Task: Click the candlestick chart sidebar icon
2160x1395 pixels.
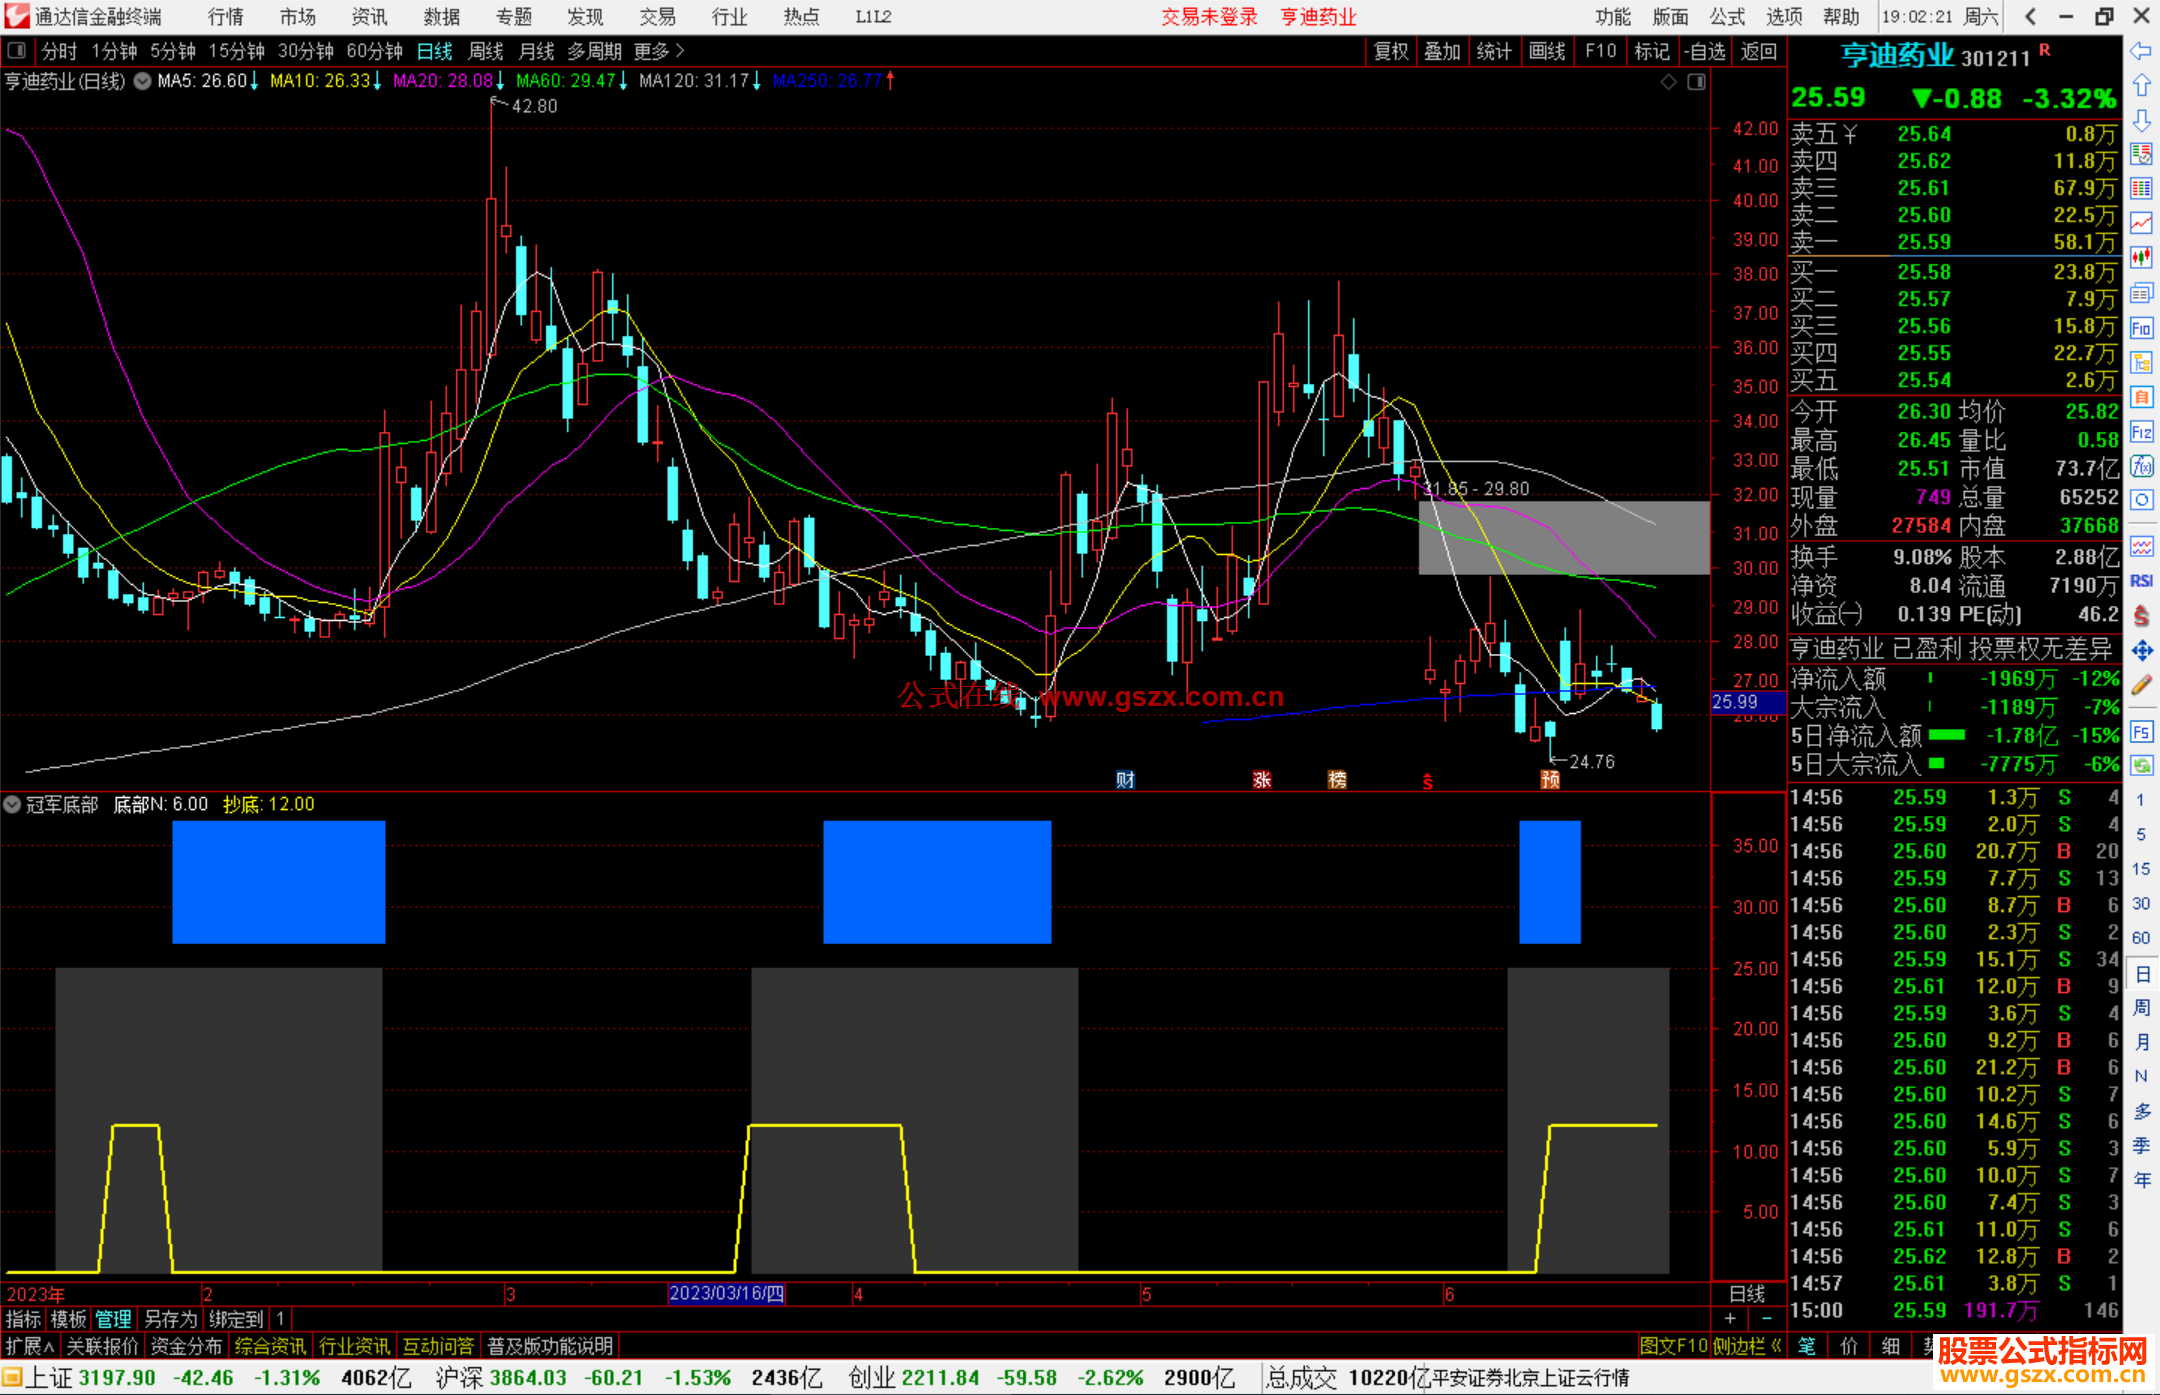Action: coord(2141,258)
